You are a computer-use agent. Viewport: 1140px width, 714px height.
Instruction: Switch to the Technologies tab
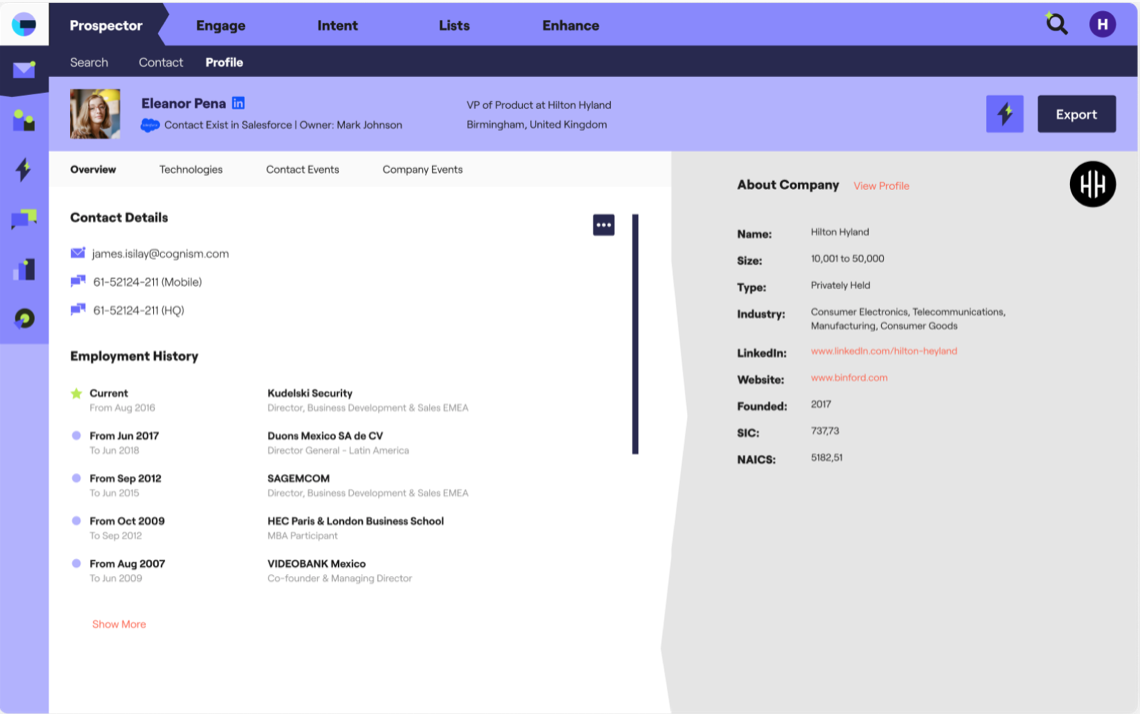[x=190, y=169]
